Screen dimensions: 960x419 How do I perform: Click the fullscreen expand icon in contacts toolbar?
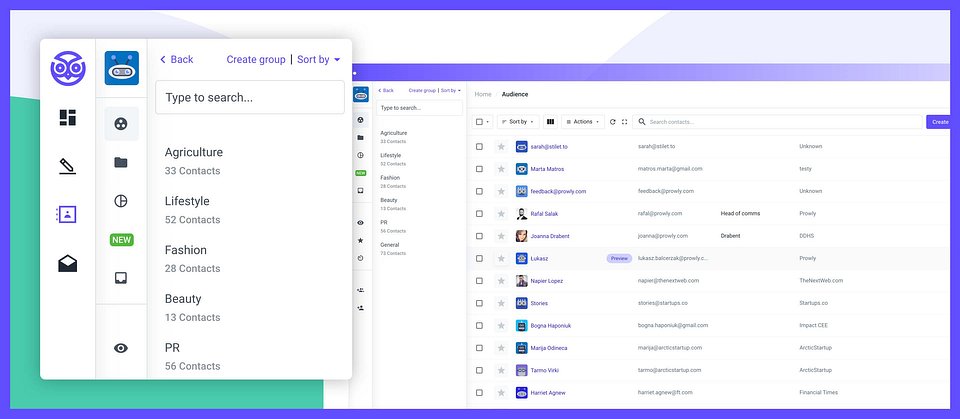pyautogui.click(x=624, y=122)
